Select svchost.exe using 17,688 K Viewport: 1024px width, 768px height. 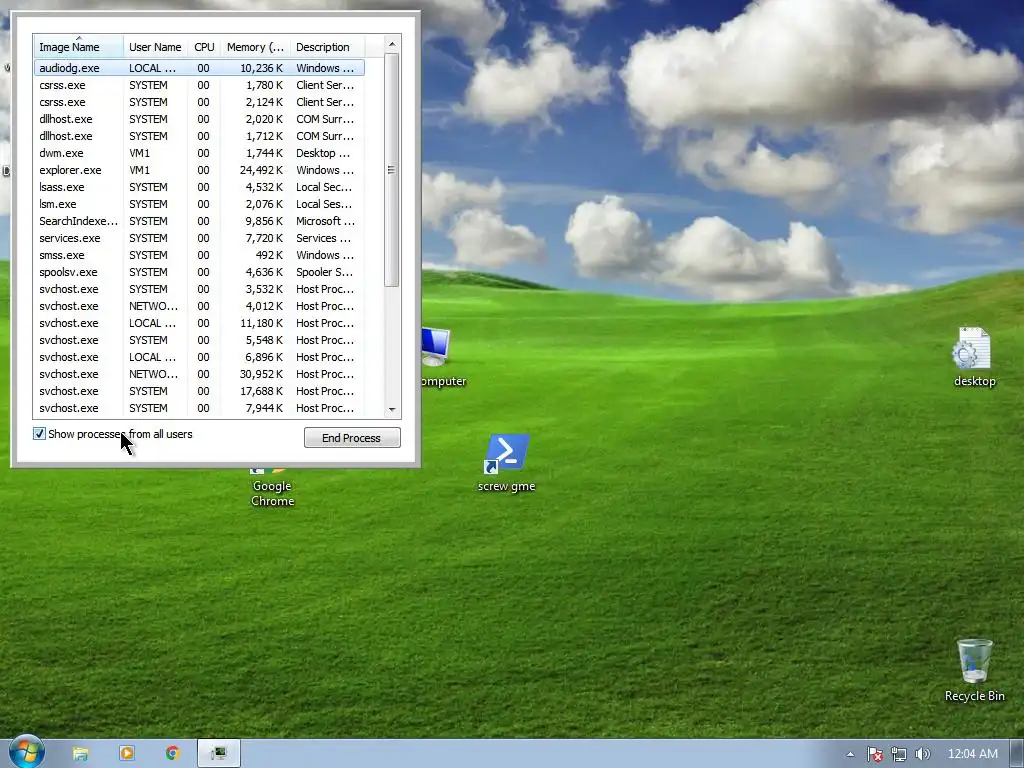[x=199, y=391]
